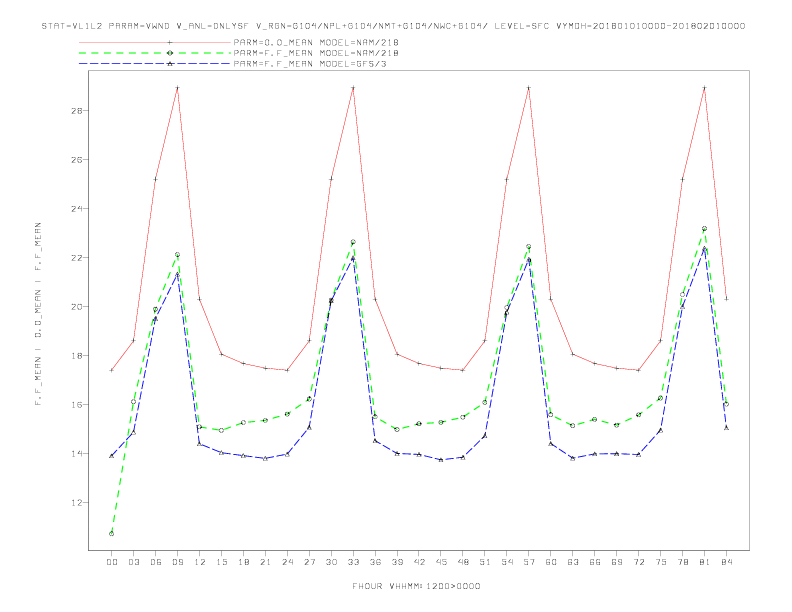This screenshot has width=792, height=612.
Task: Click x-axis tick label 33
Action: point(353,562)
